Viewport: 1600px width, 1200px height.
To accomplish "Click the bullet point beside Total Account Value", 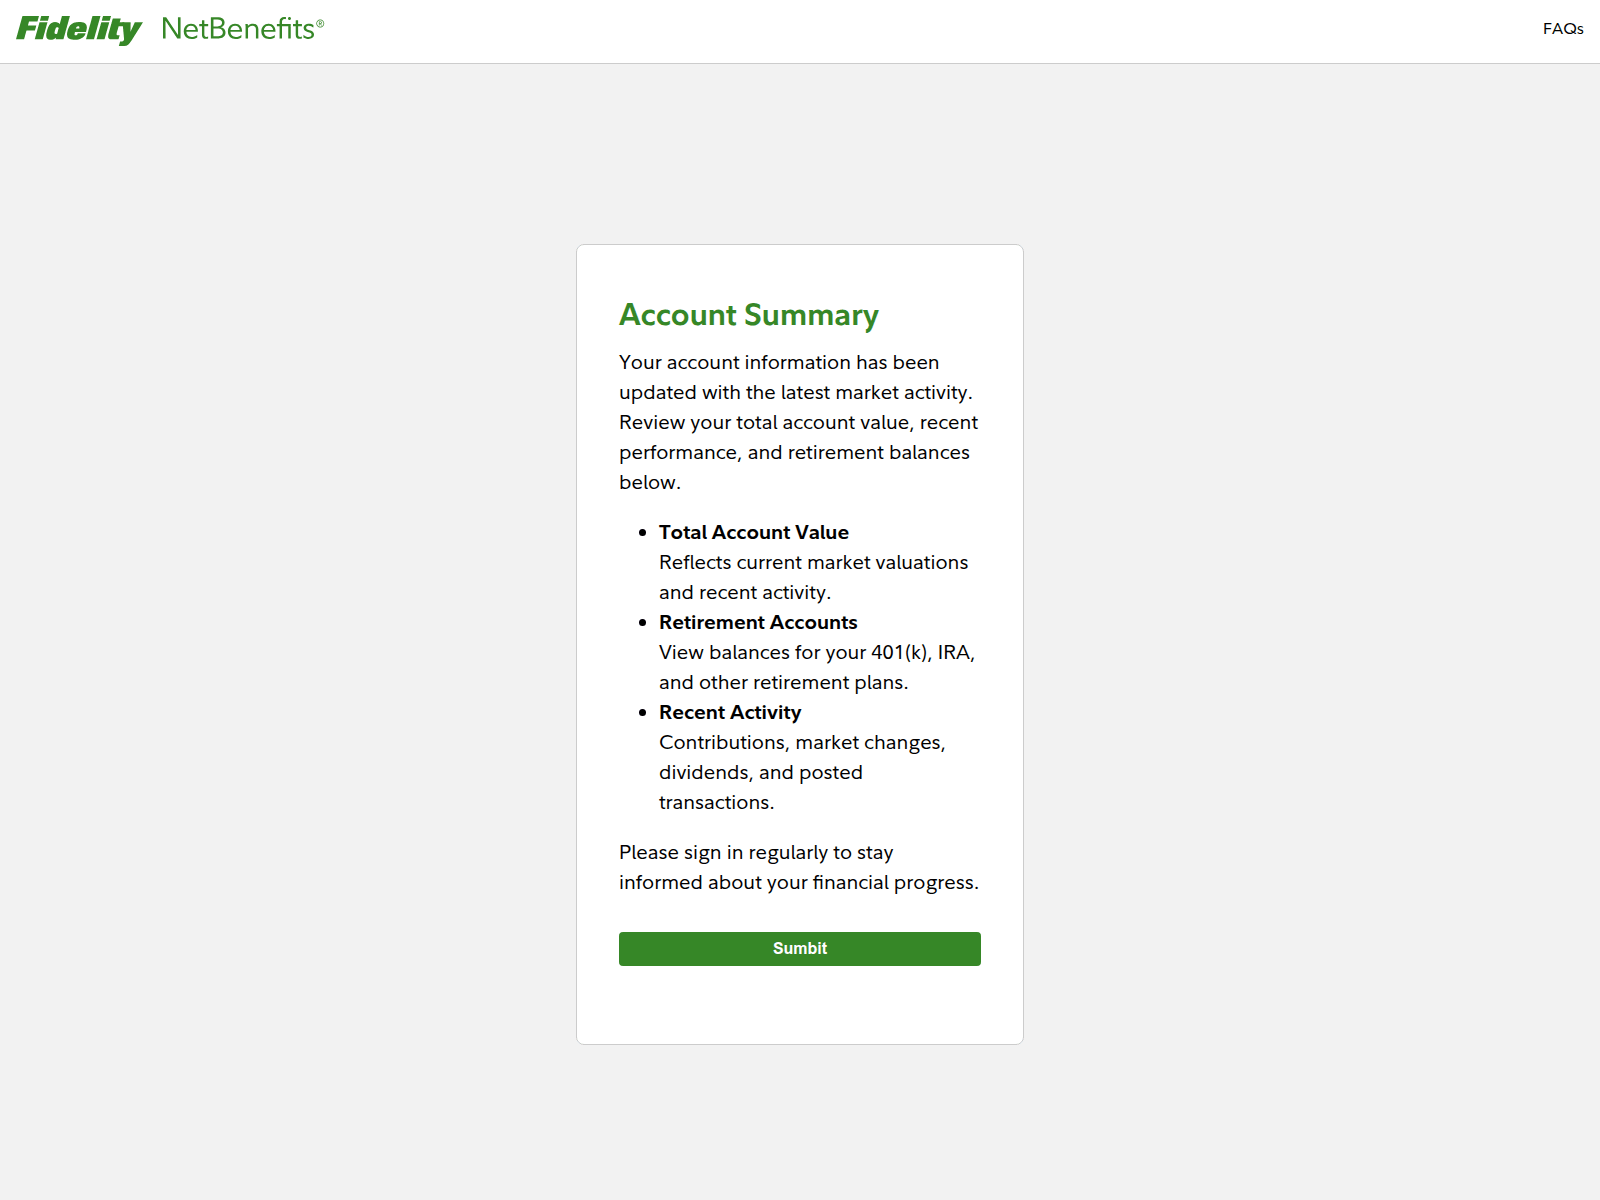I will pos(643,532).
